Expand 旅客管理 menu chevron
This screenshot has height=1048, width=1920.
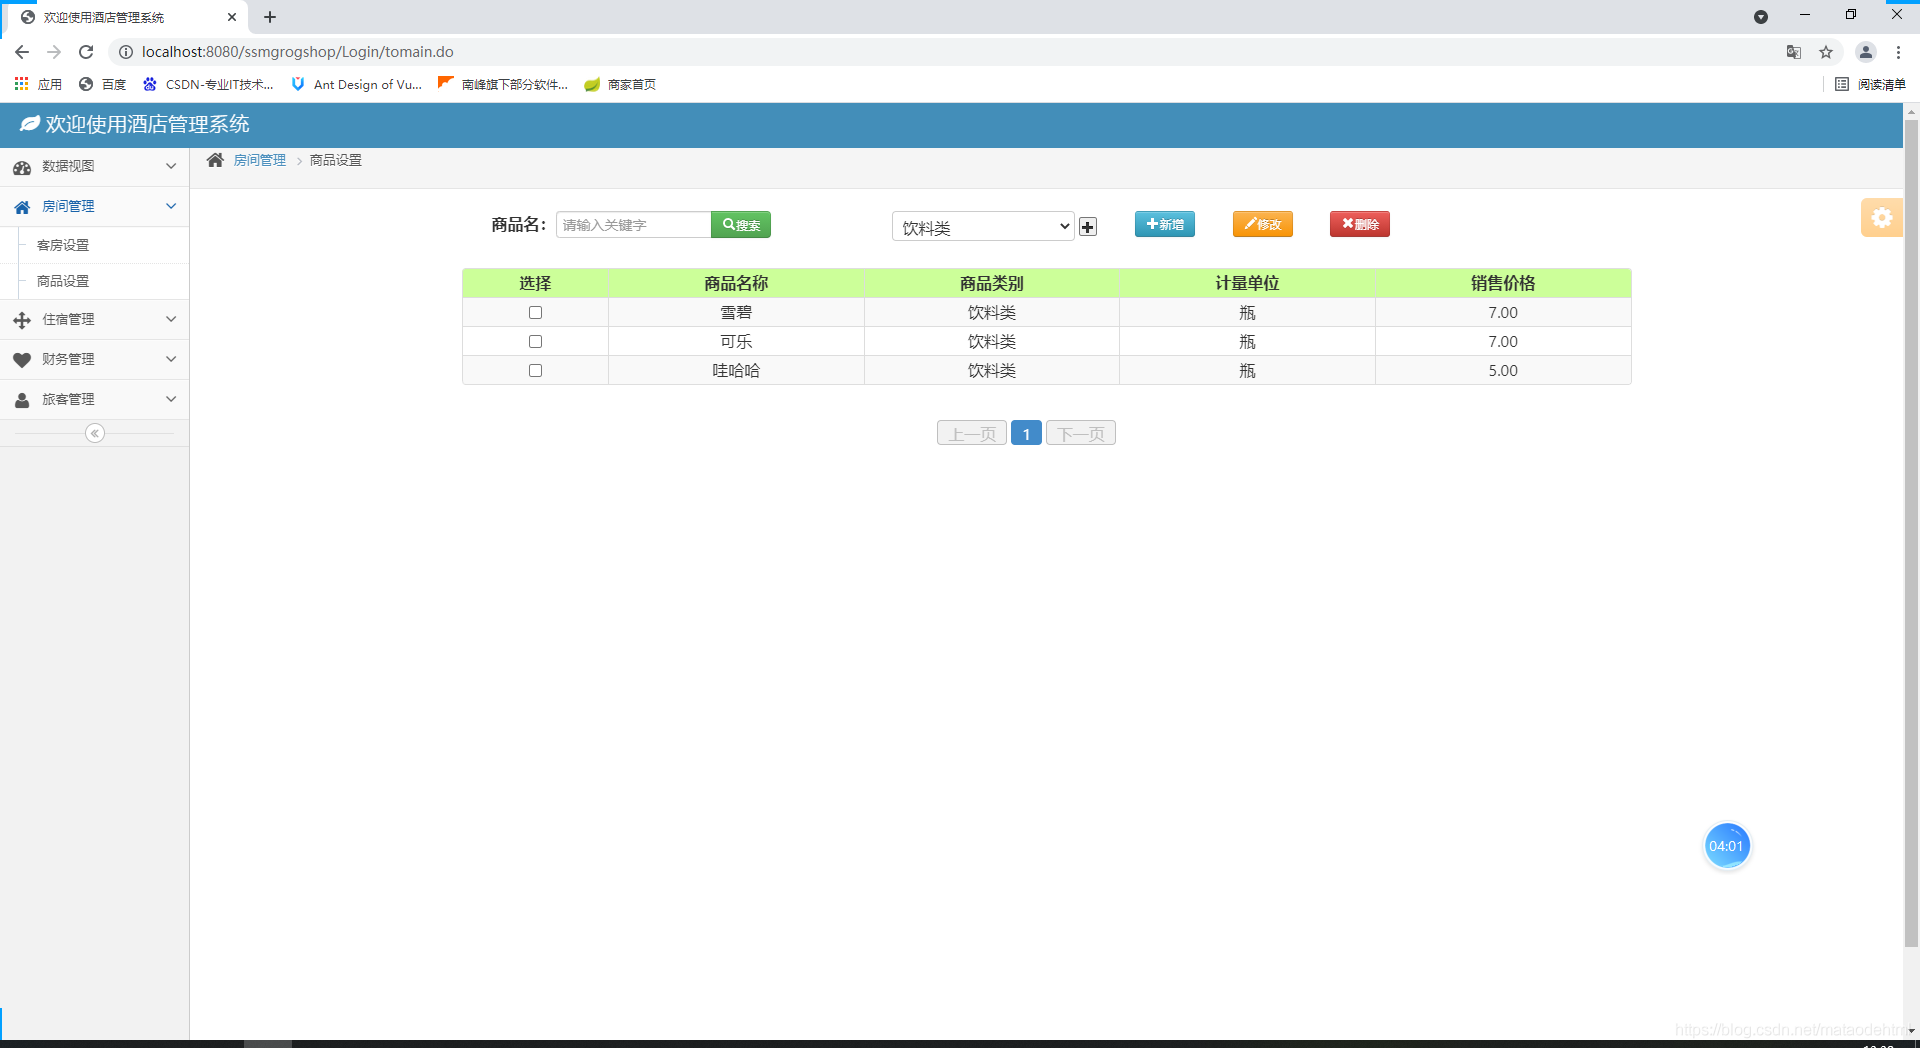click(171, 399)
